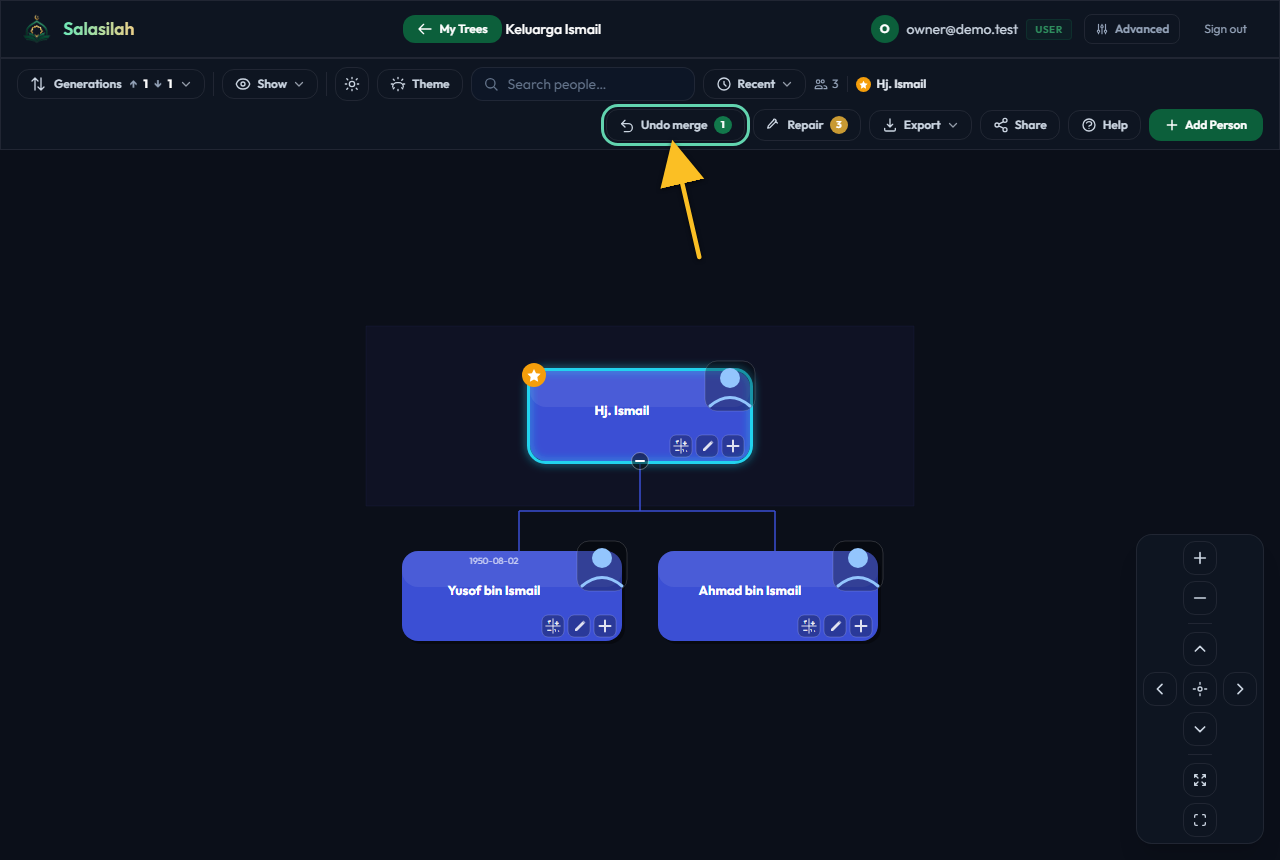Click Undo merge button
This screenshot has width=1280, height=860.
click(675, 125)
